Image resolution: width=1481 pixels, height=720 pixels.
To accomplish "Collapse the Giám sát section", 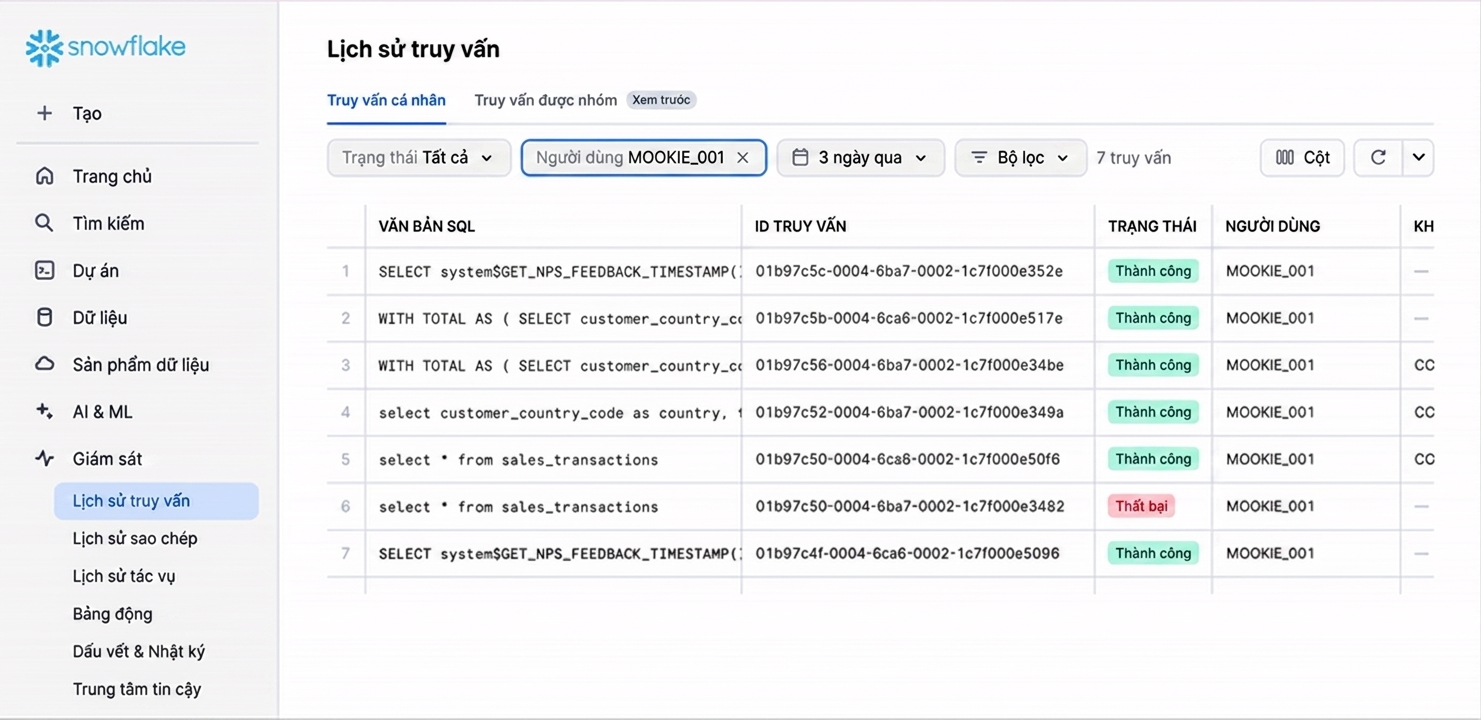I will [107, 458].
